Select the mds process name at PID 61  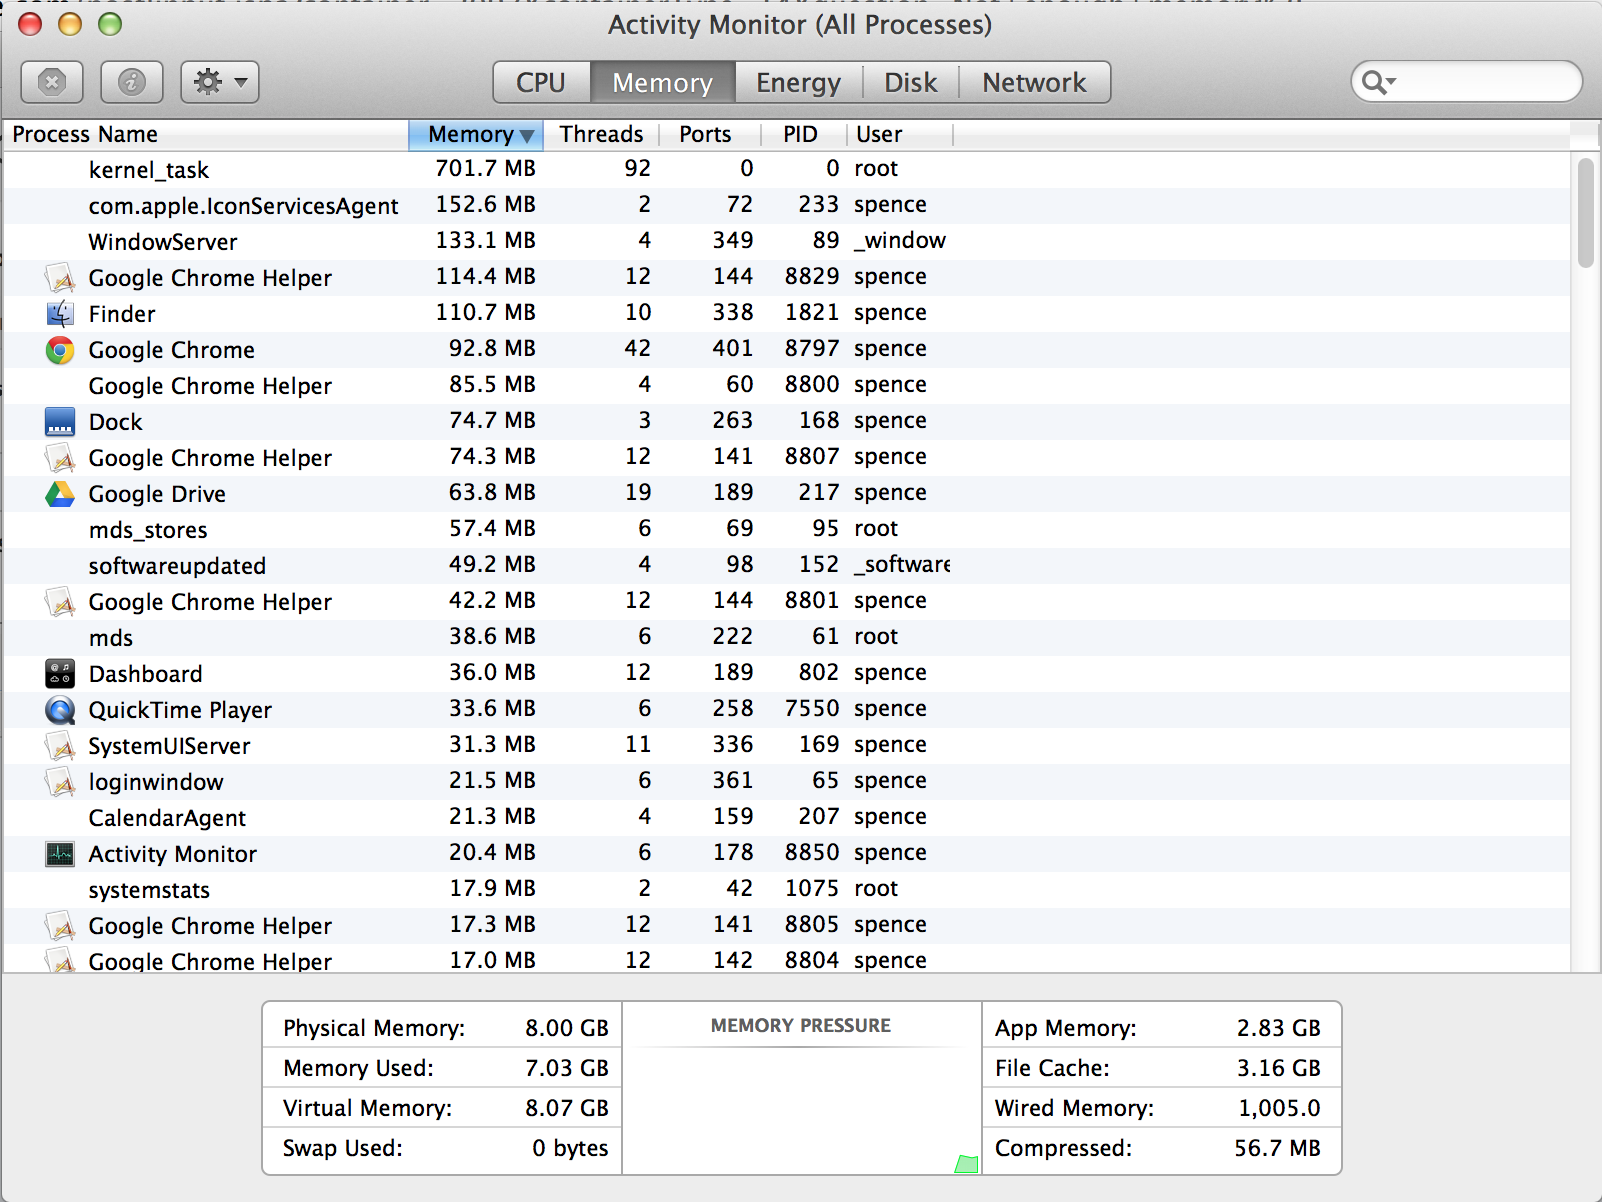(x=111, y=638)
